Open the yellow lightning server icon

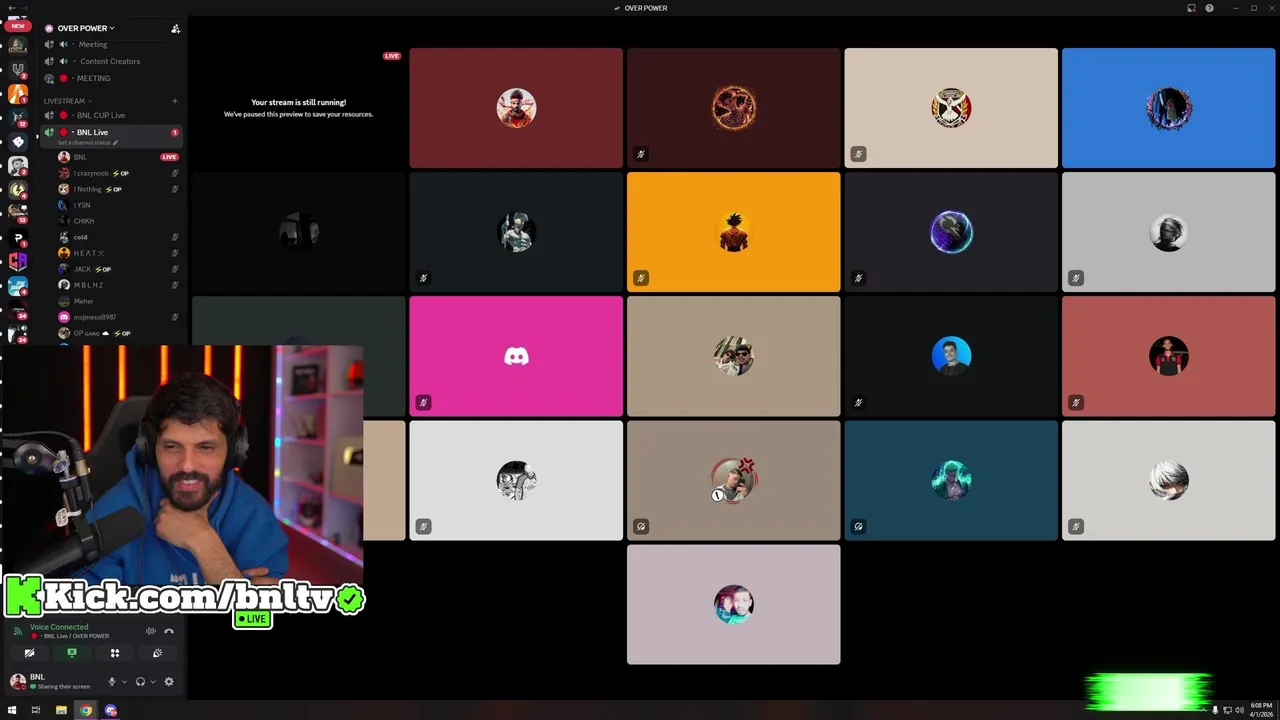tap(17, 190)
